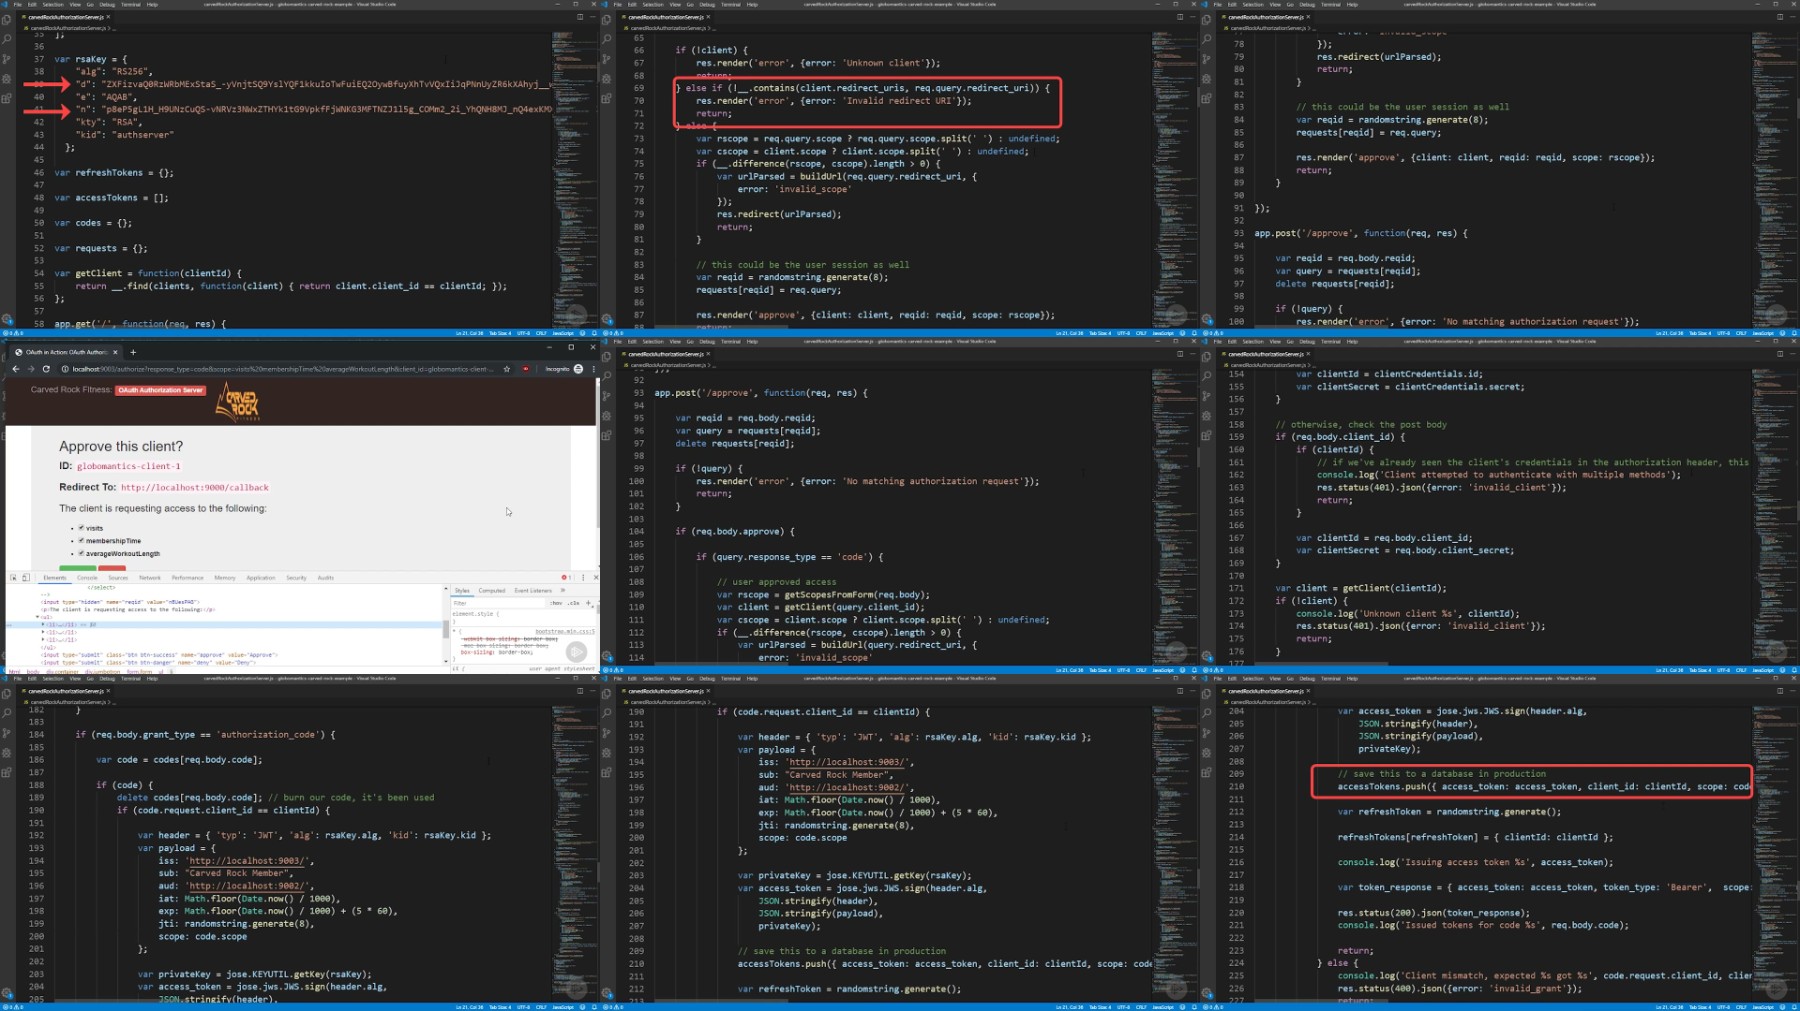The width and height of the screenshot is (1800, 1011).
Task: Open Debug view in the rsaKey editor window
Action: (7, 78)
